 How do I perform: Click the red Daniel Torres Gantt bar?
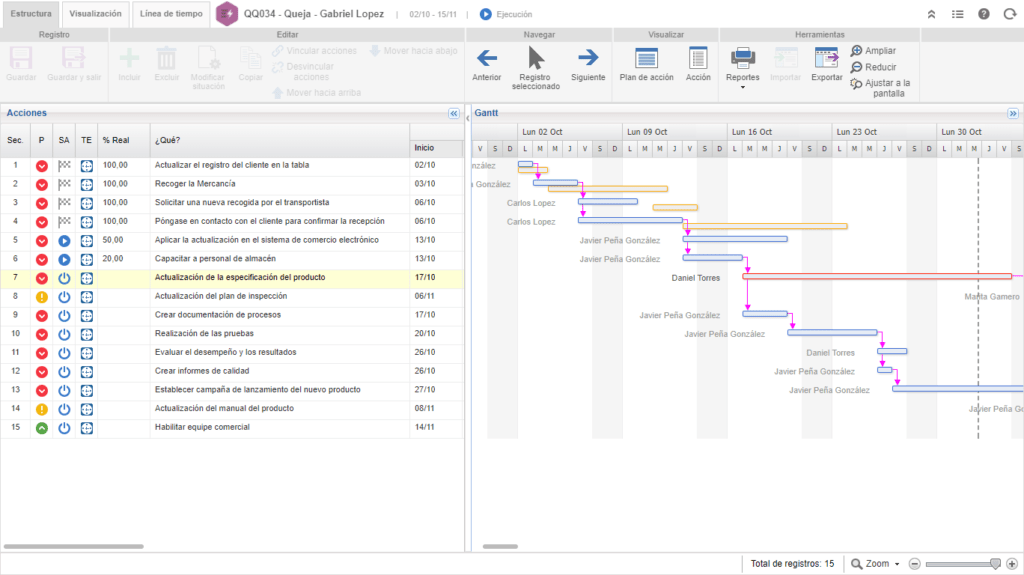876,277
